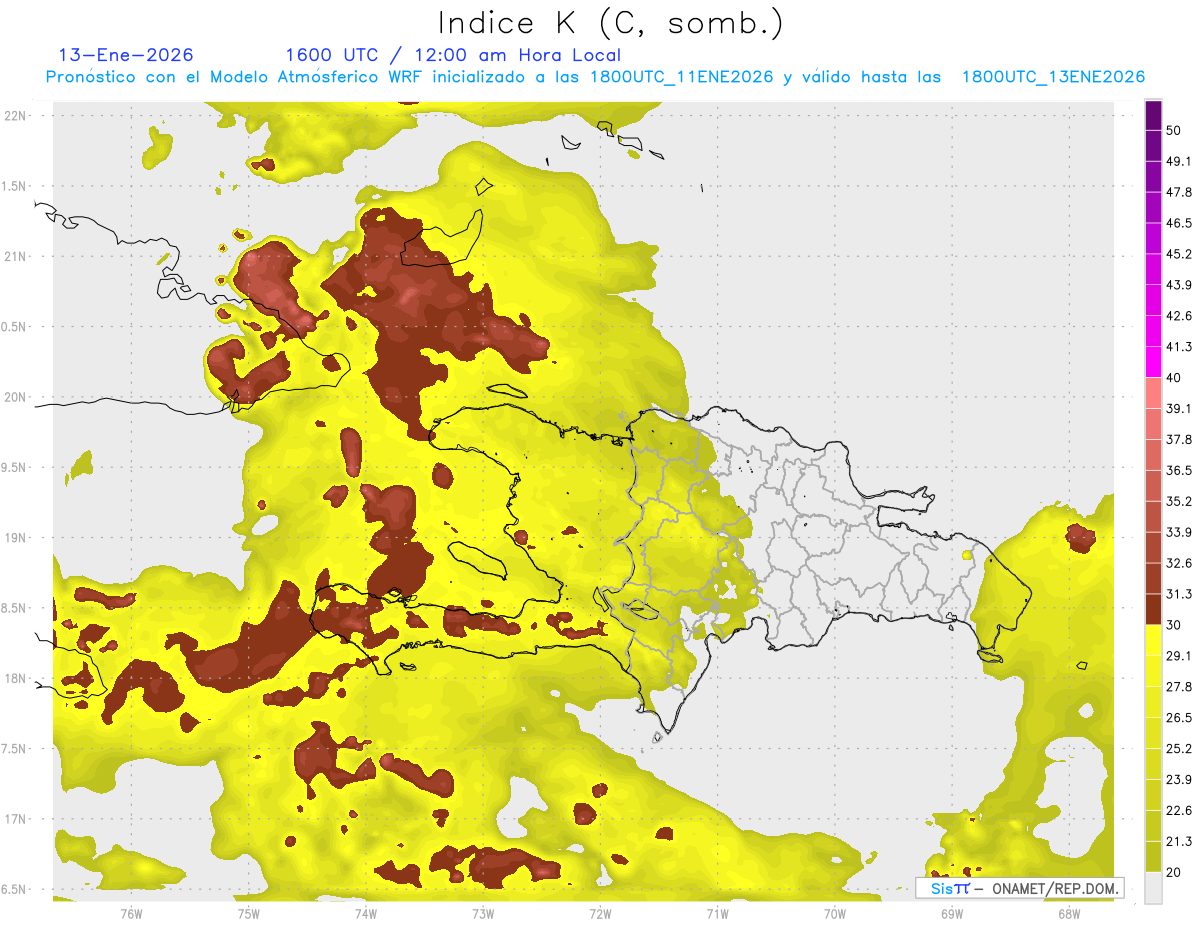Screen dimensions: 1200x927
Task: Select the bright yellow legend segment between 29.1 and 30
Action: 1153,640
